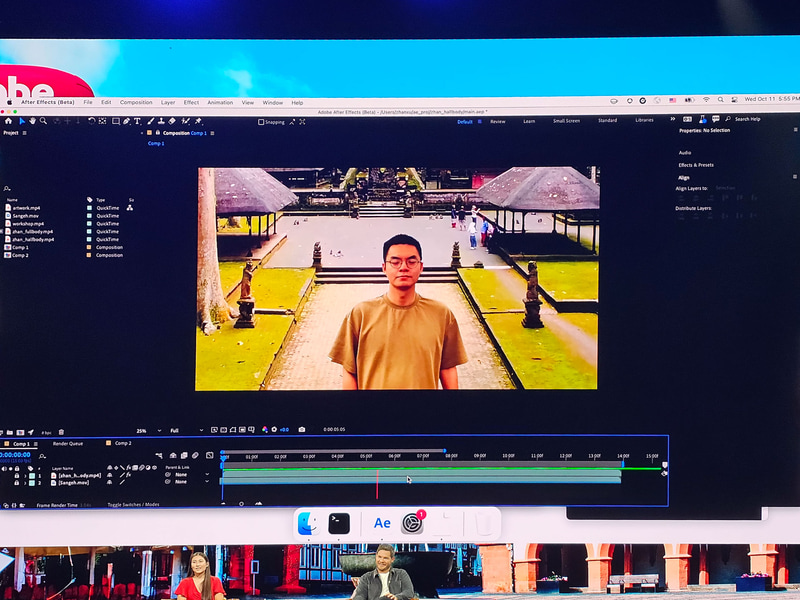Select the Rotation tool
This screenshot has height=600, width=800.
tap(93, 122)
